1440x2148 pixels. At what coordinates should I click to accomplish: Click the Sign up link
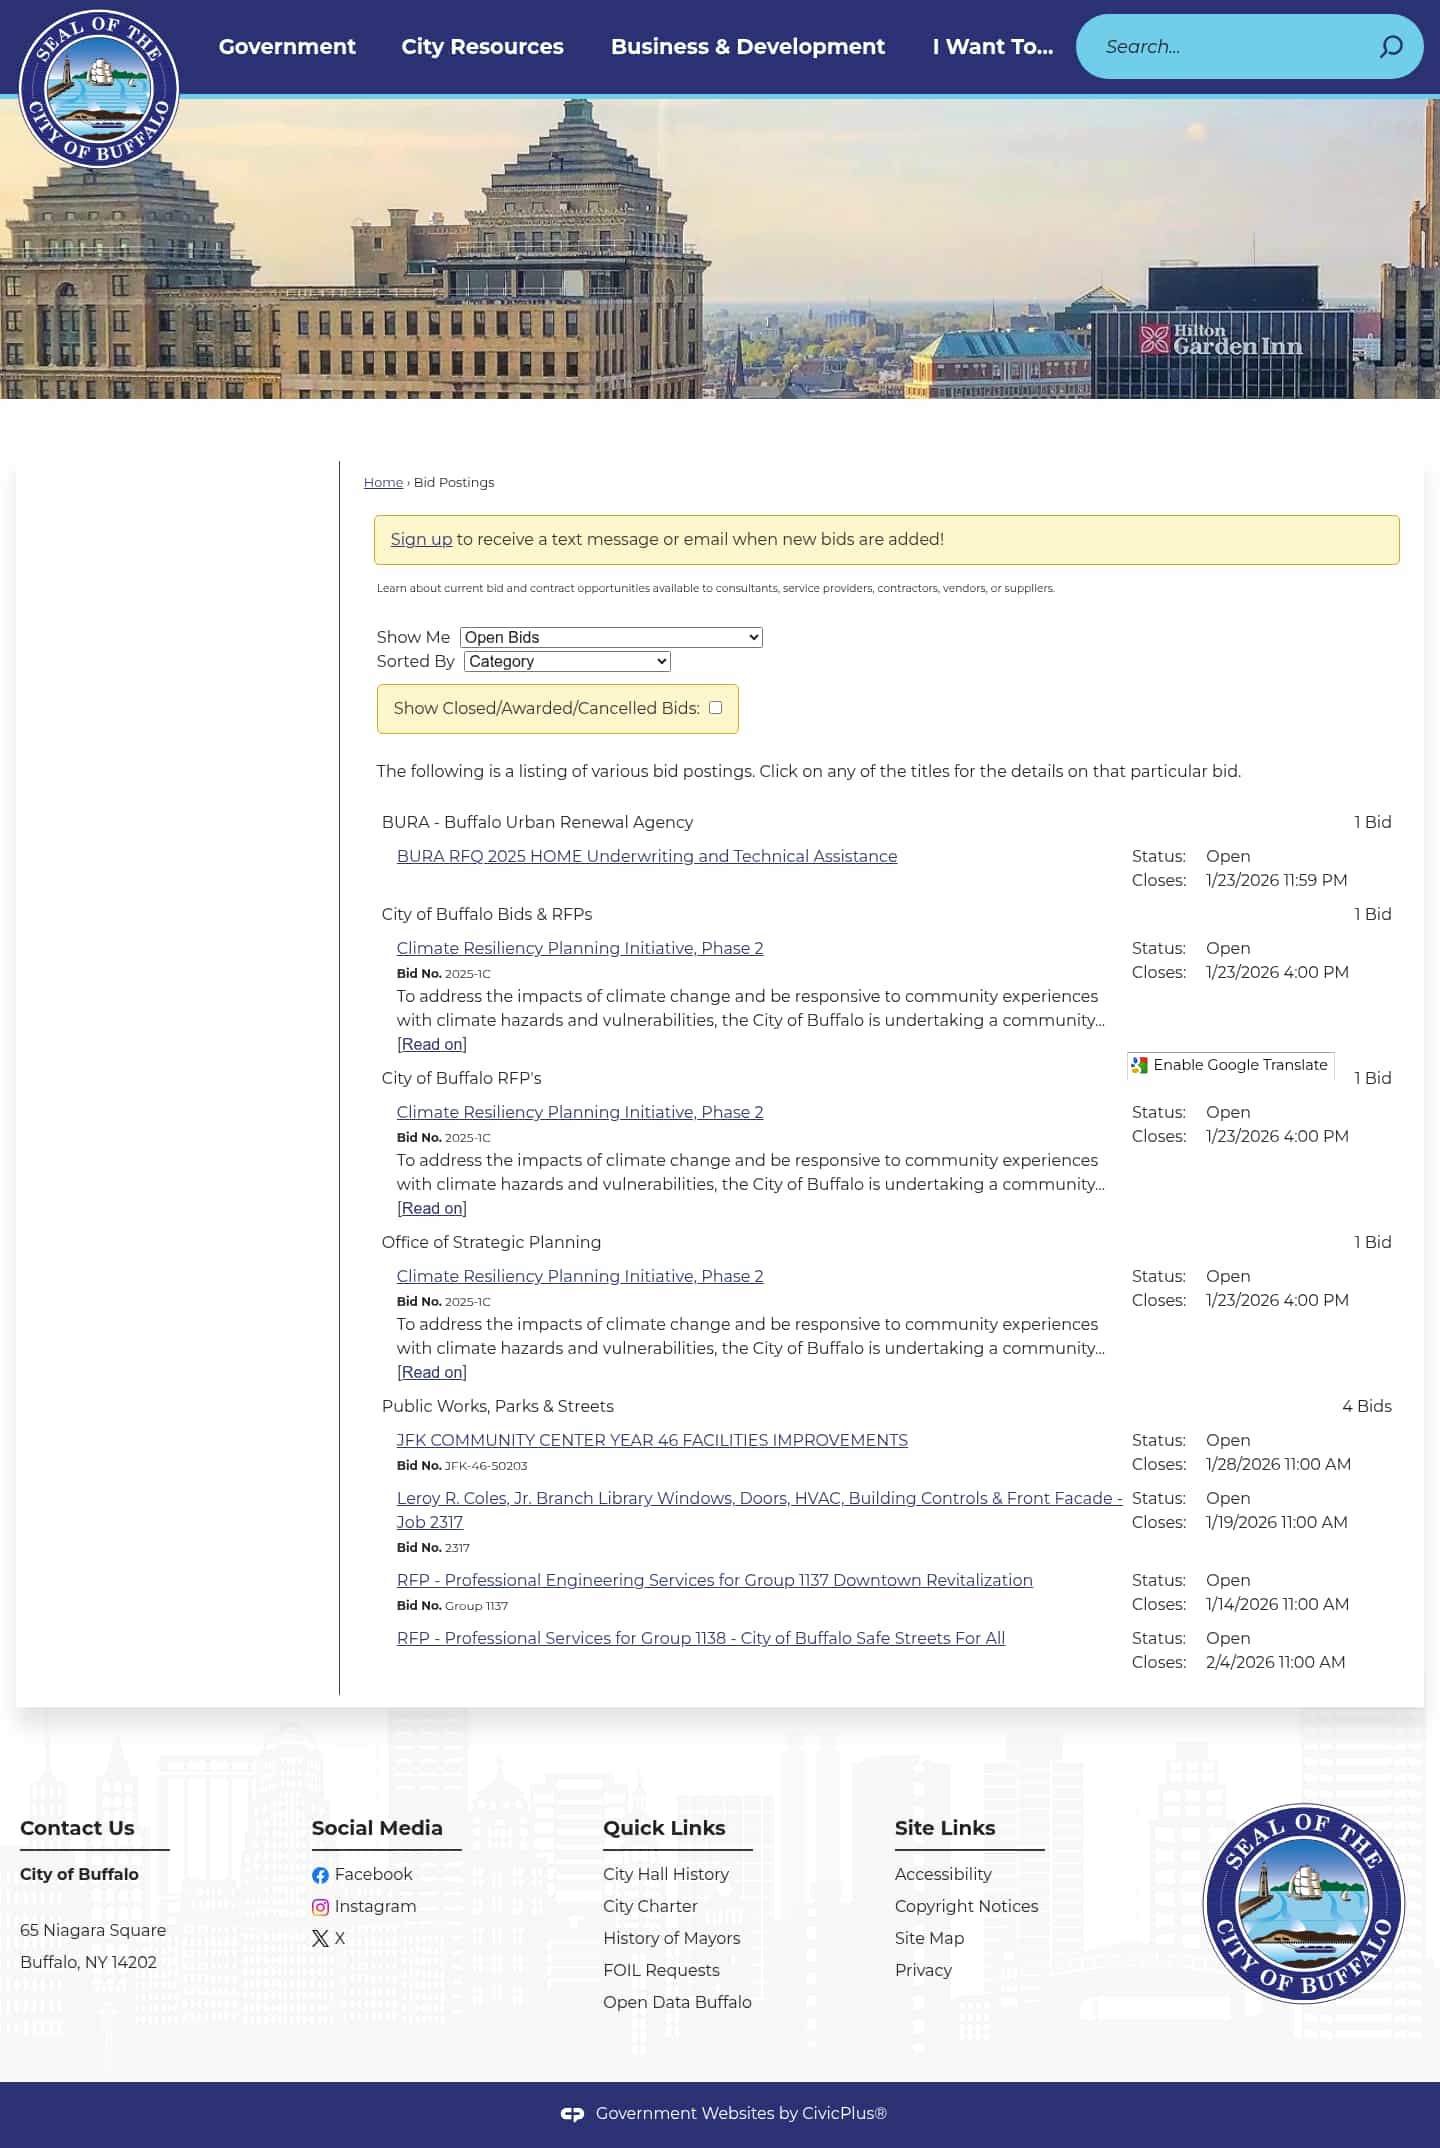pos(421,539)
